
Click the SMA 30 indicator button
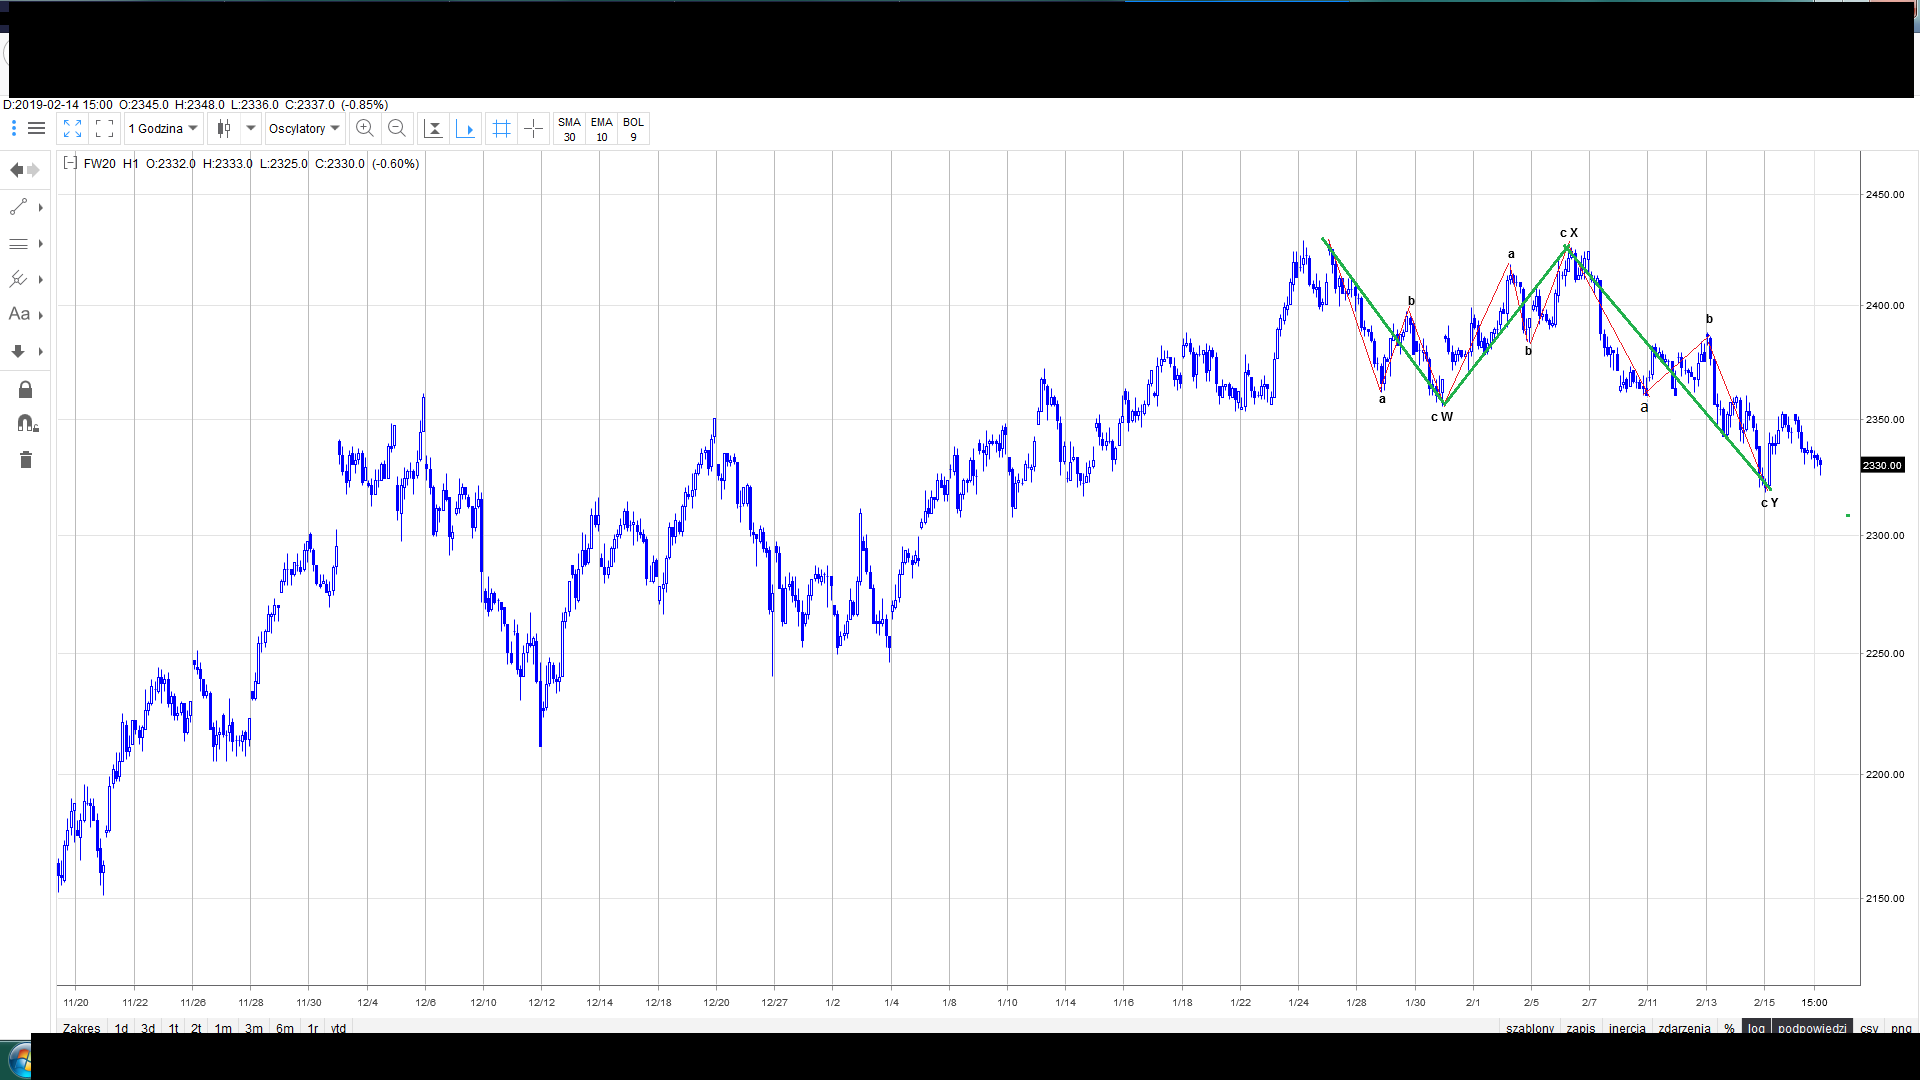tap(569, 129)
